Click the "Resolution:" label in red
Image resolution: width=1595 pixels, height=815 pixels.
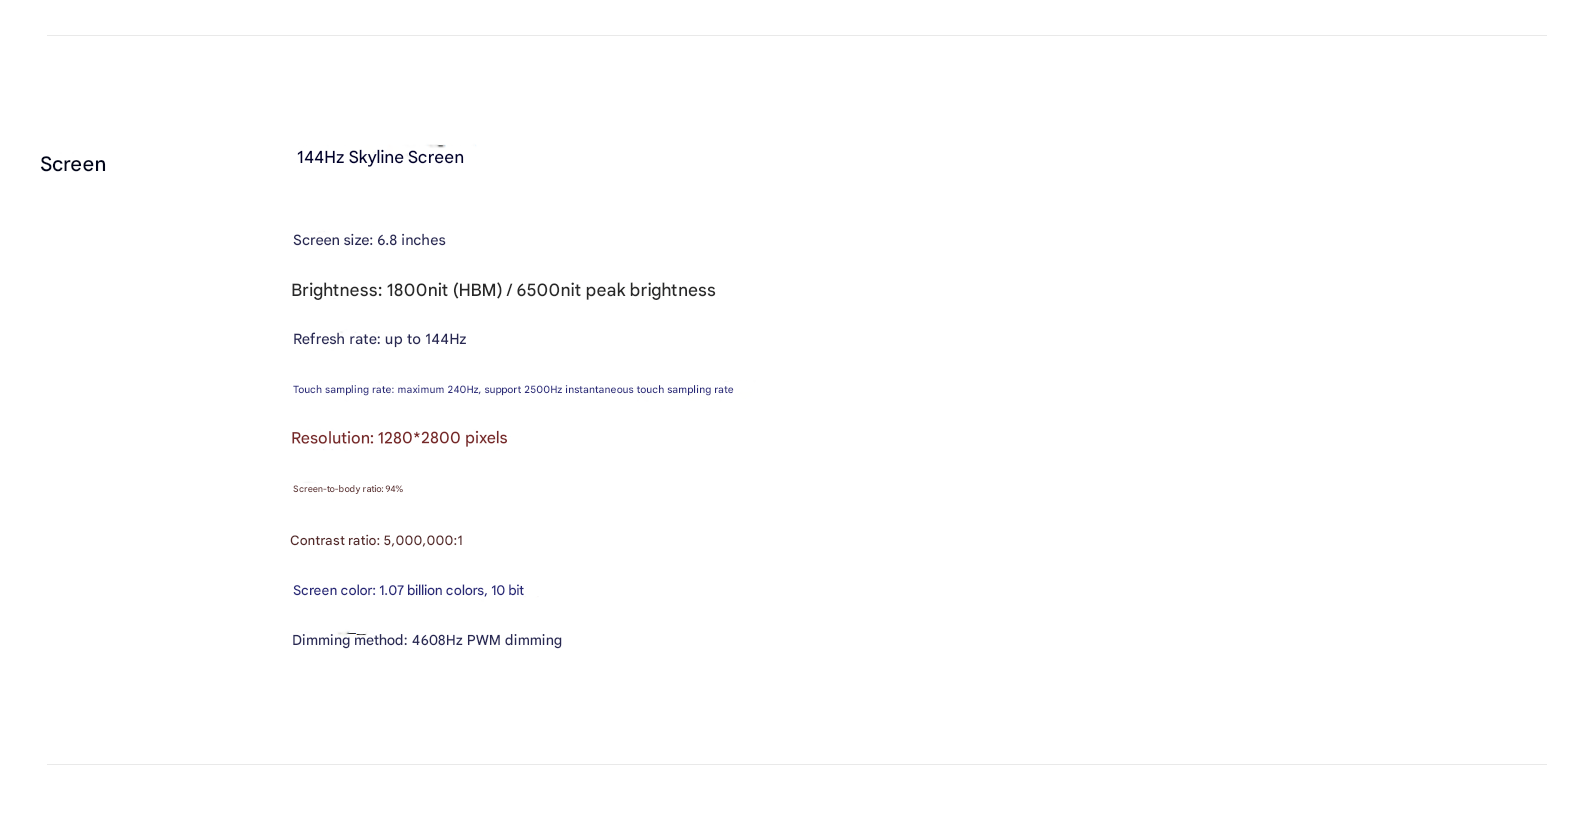pyautogui.click(x=332, y=439)
